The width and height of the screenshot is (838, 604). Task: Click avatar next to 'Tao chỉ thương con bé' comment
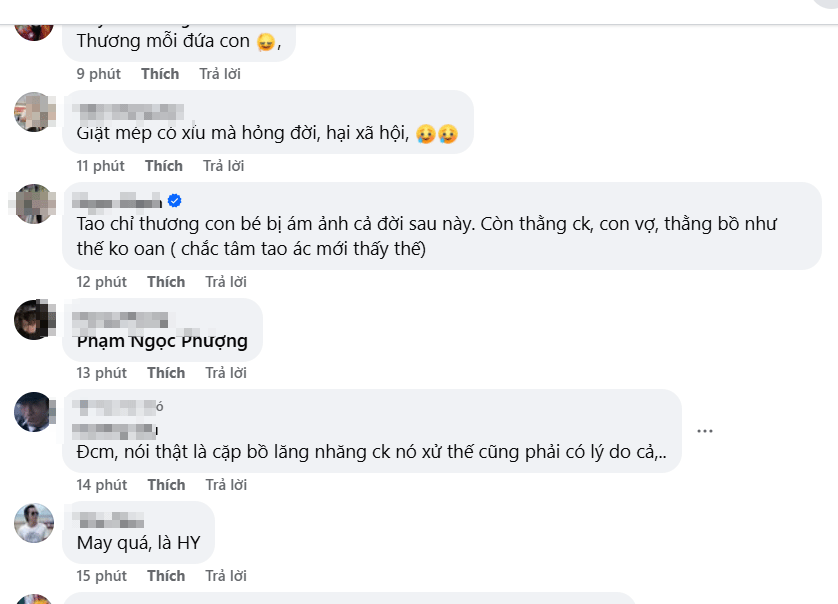pyautogui.click(x=34, y=203)
